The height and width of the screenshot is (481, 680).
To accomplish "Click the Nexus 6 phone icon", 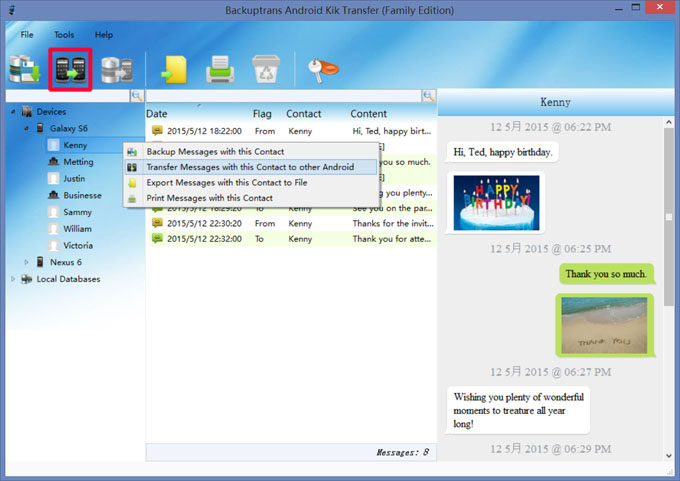I will click(x=40, y=262).
